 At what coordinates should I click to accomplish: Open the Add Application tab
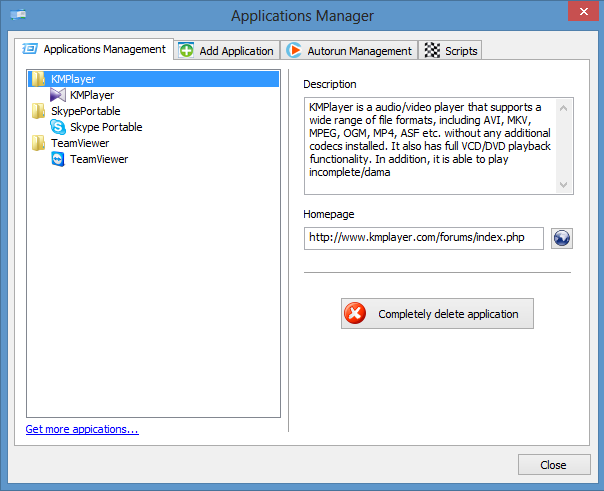227,50
